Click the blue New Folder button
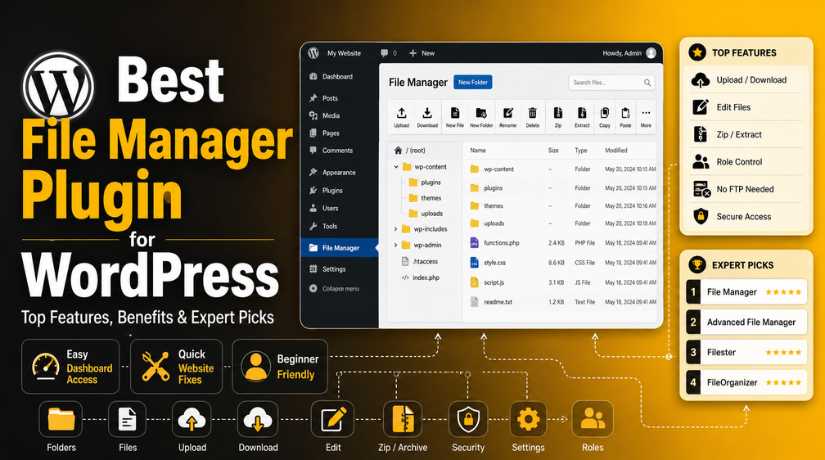The height and width of the screenshot is (460, 825). coord(472,82)
